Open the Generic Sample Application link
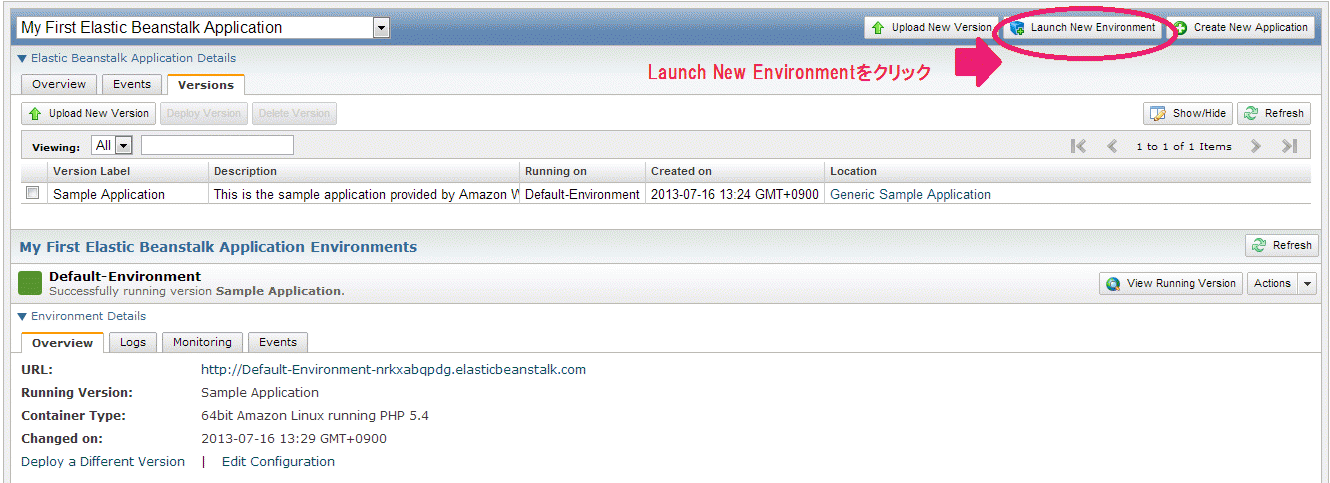Screen dimensions: 1330x483 point(911,195)
